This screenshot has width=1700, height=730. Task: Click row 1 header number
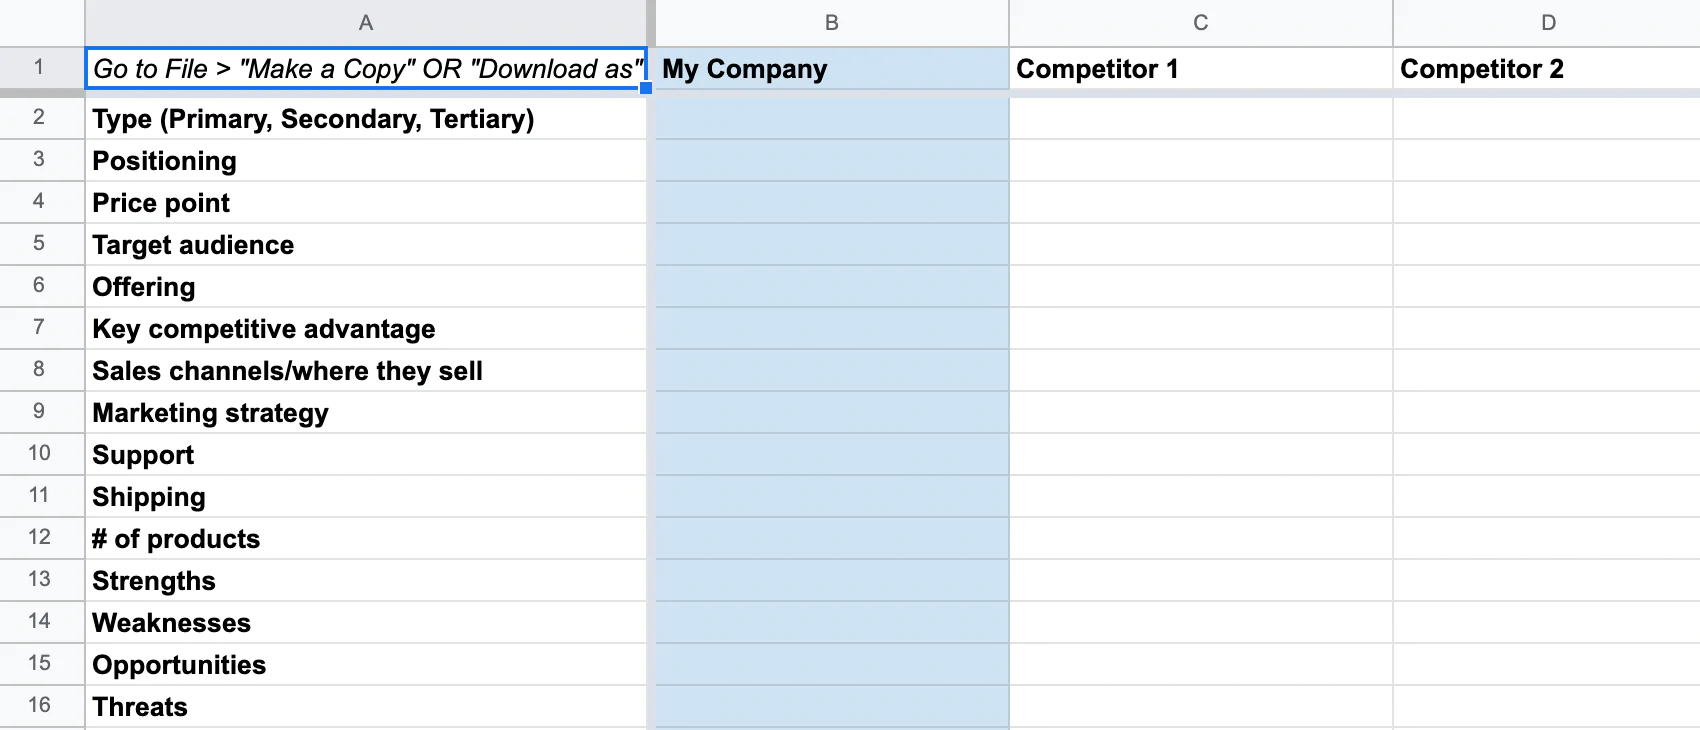point(42,68)
